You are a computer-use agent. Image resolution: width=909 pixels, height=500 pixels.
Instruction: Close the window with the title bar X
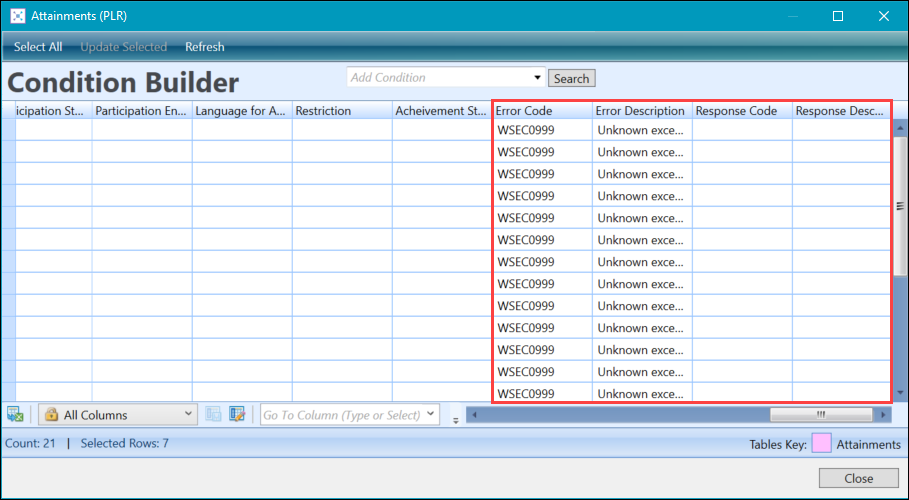click(883, 16)
